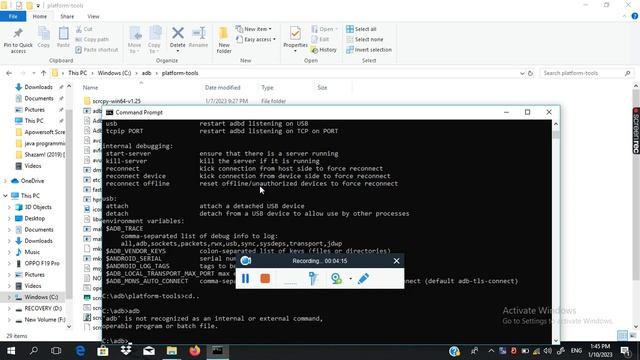
Task: Refresh the platform-tools folder view
Action: [x=530, y=73]
